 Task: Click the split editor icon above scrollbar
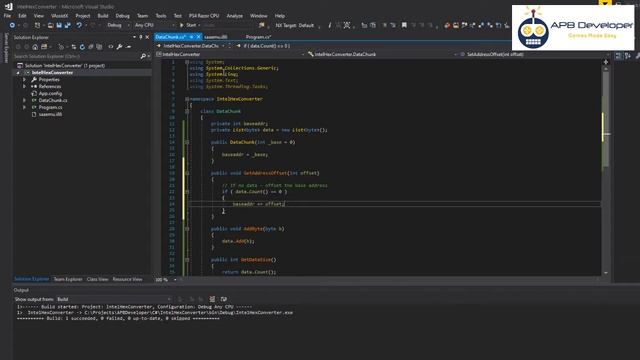point(606,62)
